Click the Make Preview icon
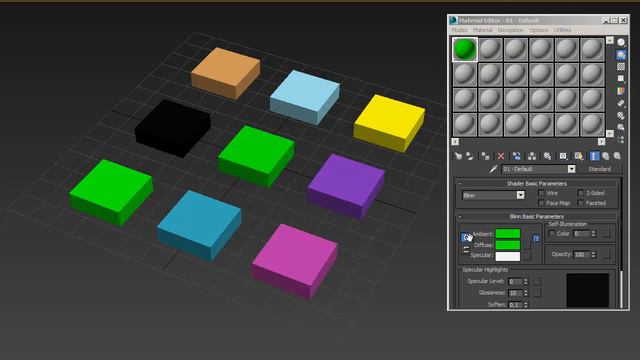Screen dimensions: 640x360 click(621, 103)
